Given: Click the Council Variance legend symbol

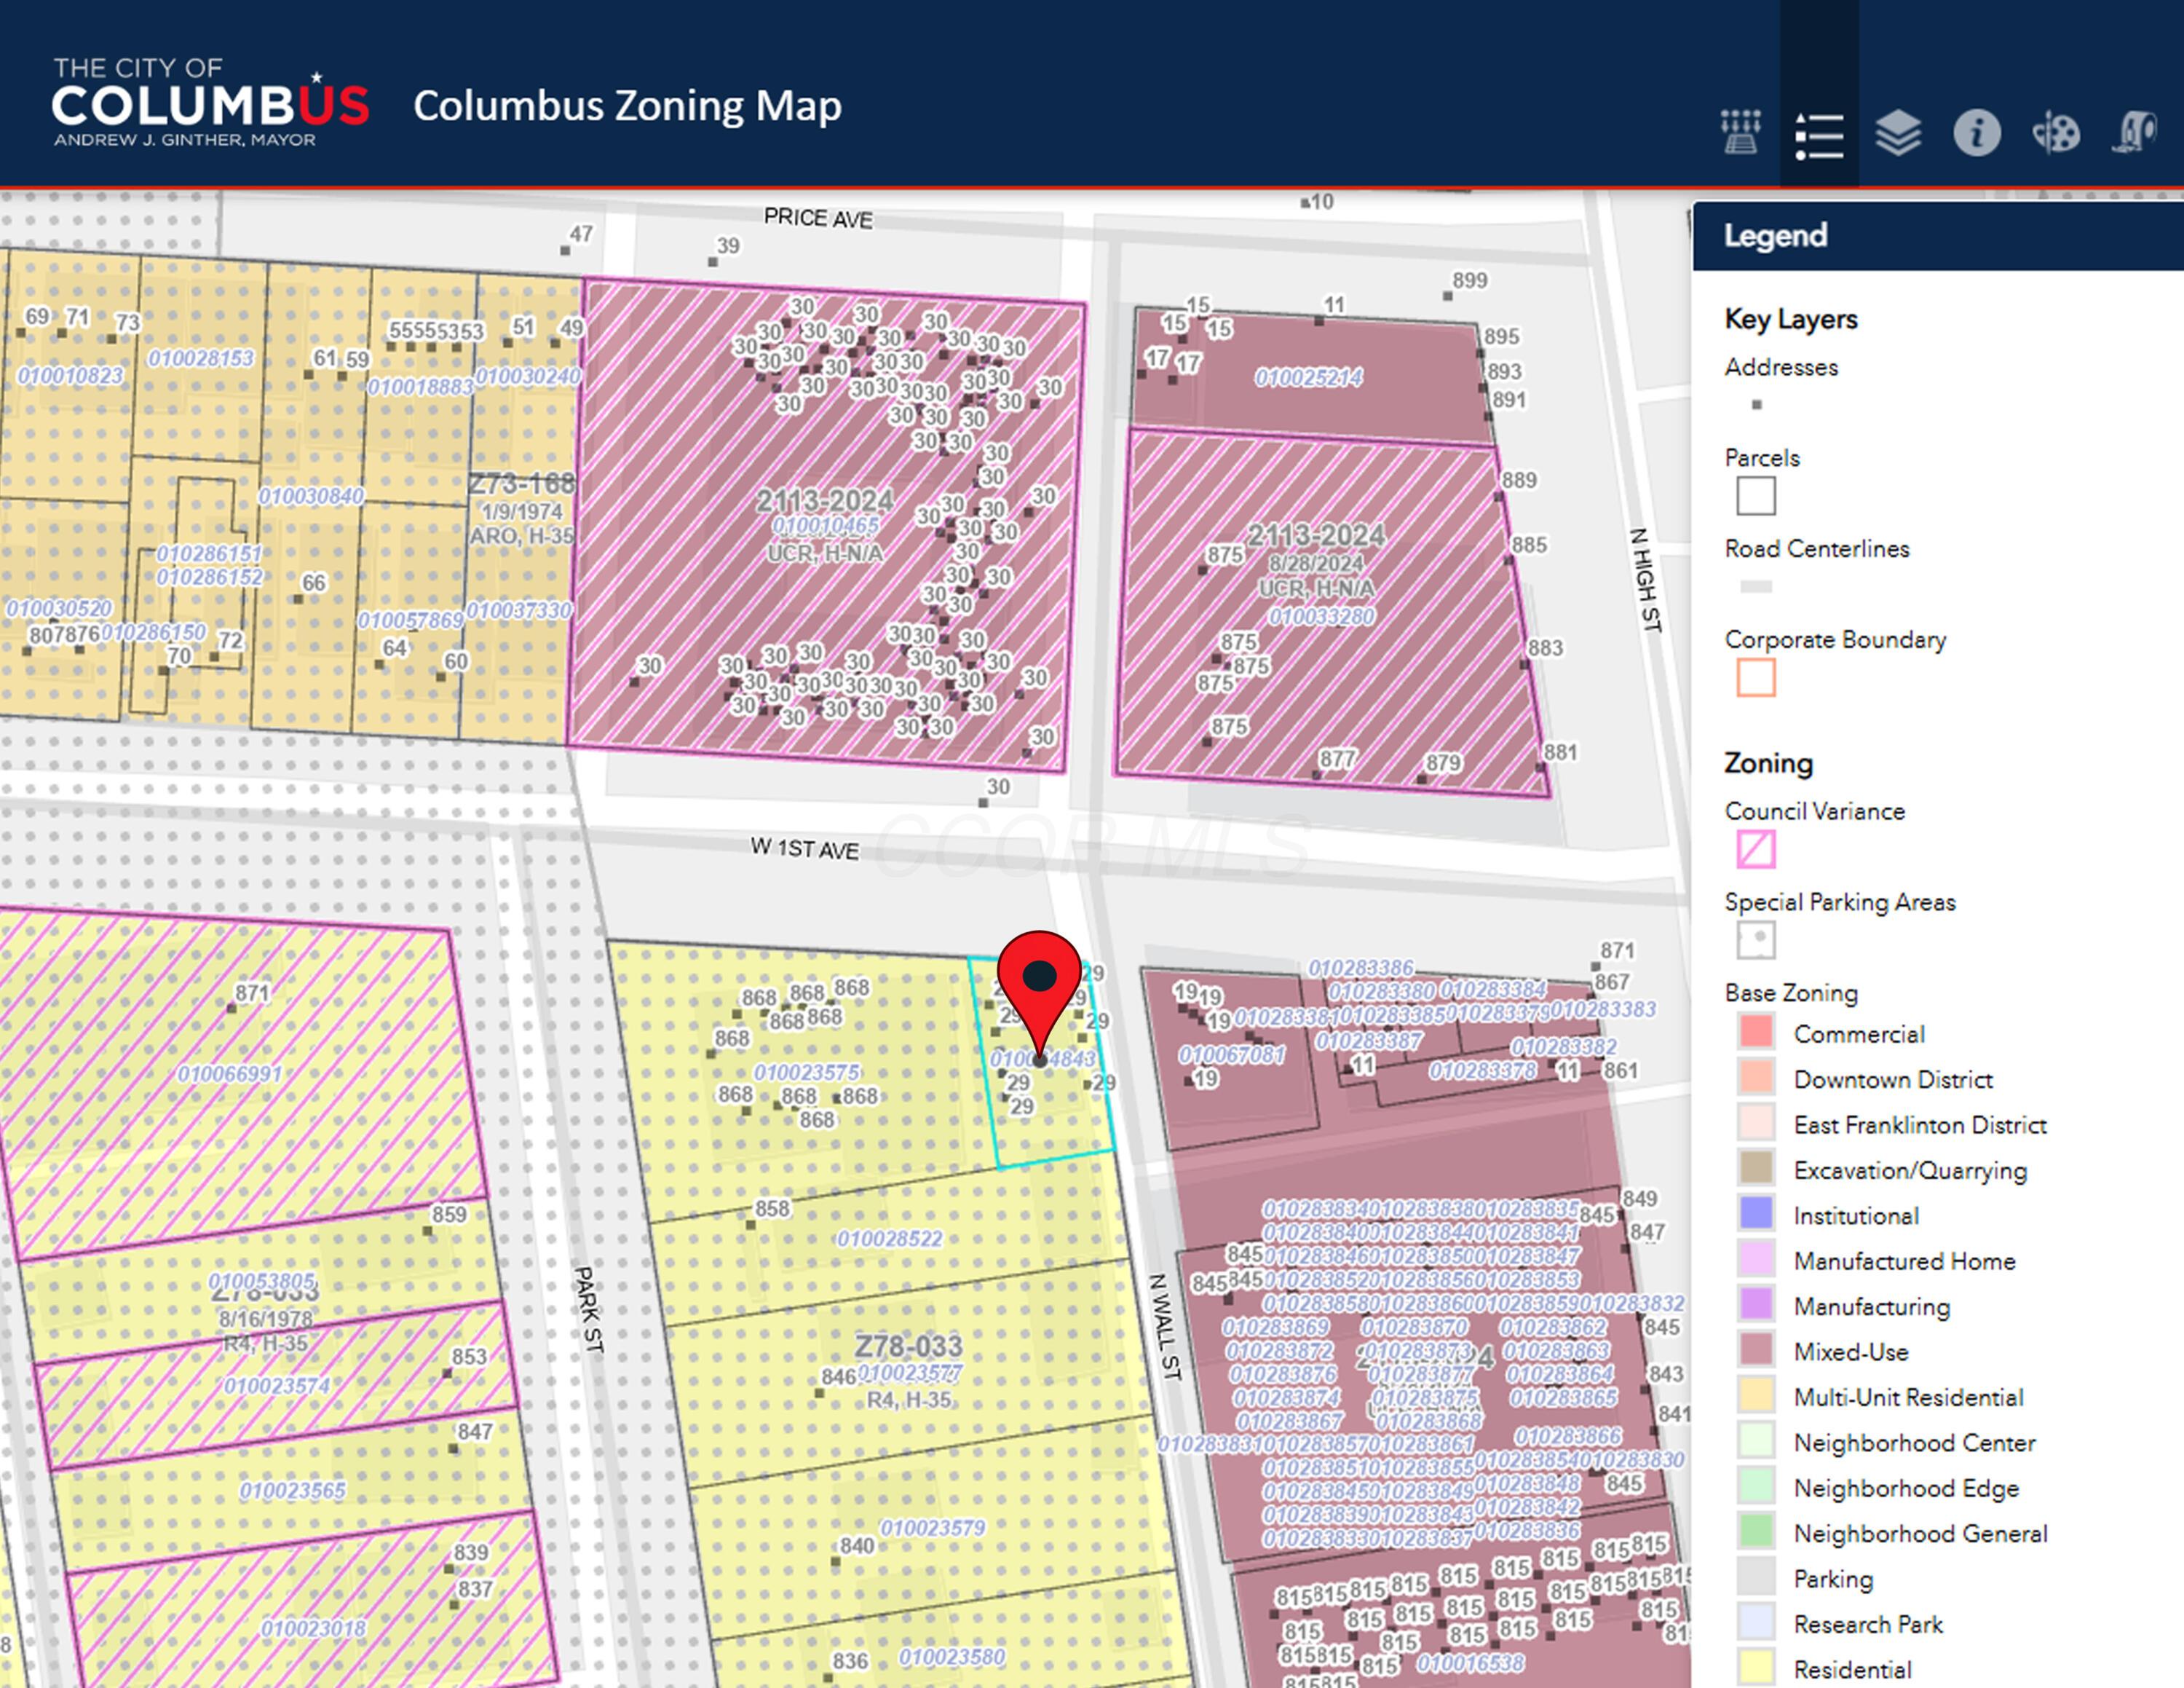Looking at the screenshot, I should 1756,849.
